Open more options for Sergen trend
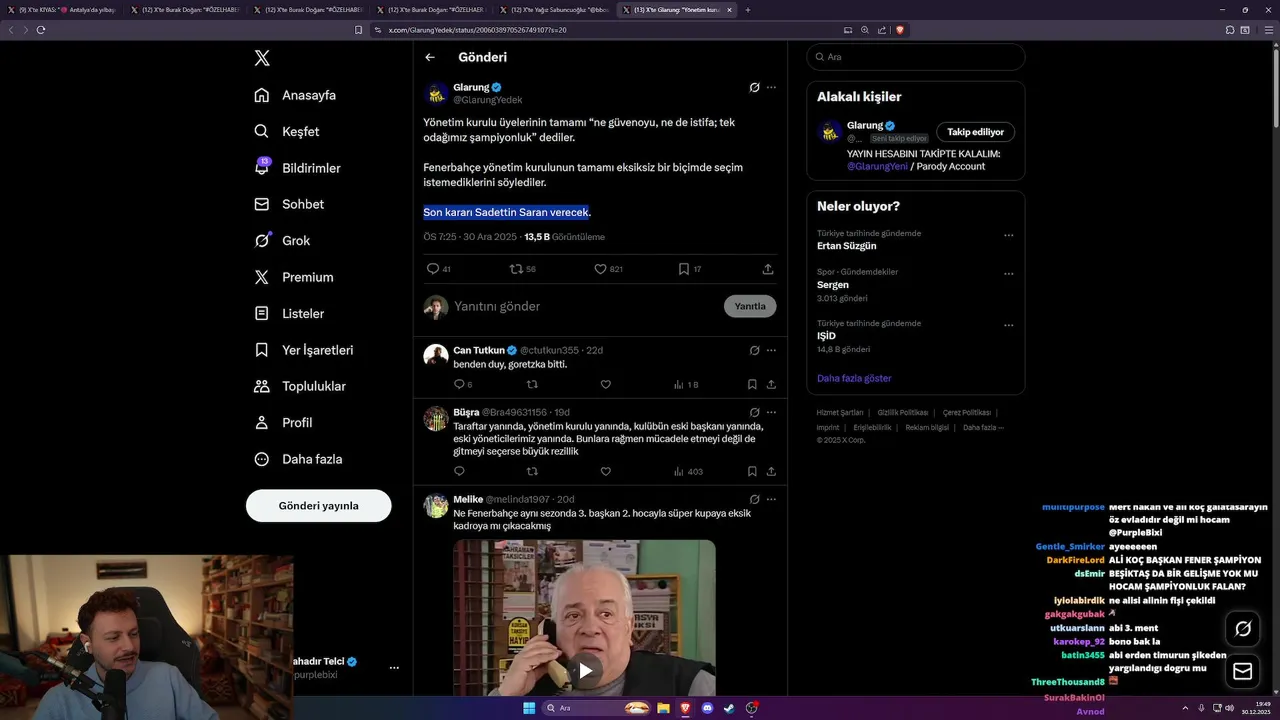 pos(1008,274)
